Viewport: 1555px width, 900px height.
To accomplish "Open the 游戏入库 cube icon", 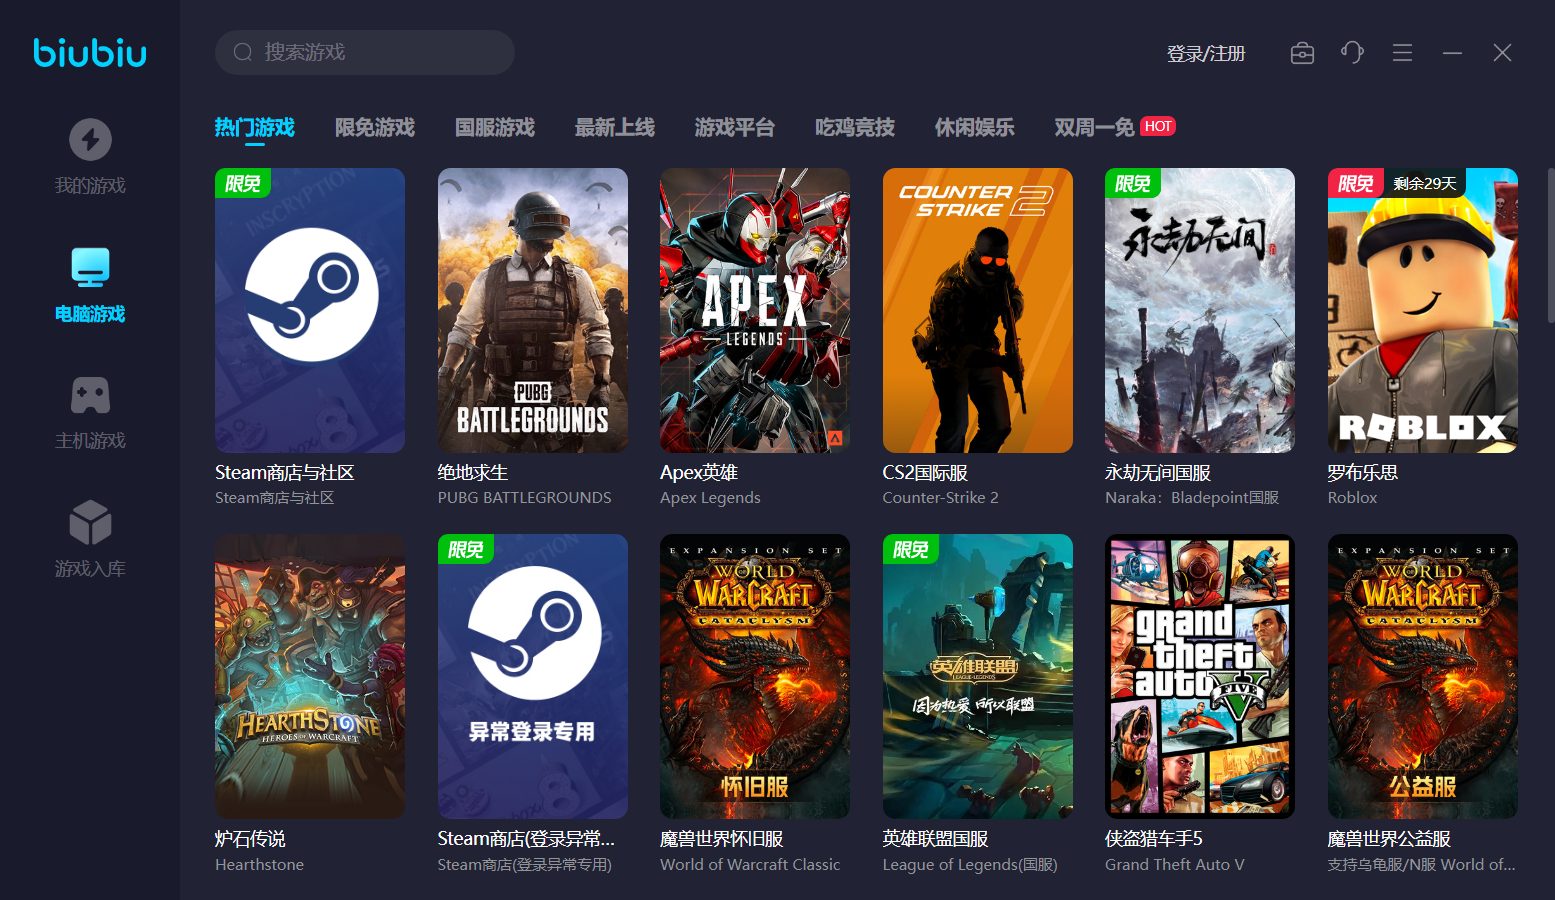I will click(90, 522).
